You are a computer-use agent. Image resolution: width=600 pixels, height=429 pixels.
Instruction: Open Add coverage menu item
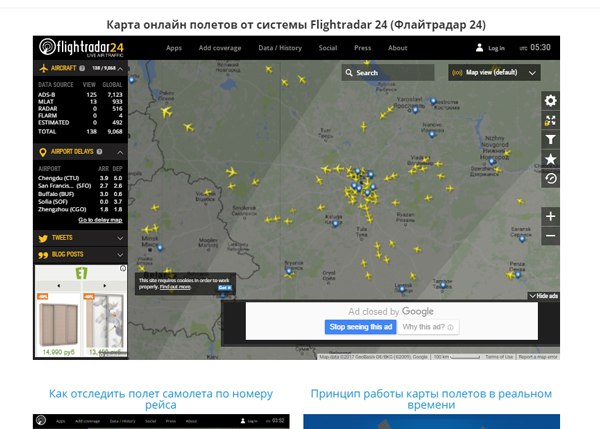tap(220, 48)
